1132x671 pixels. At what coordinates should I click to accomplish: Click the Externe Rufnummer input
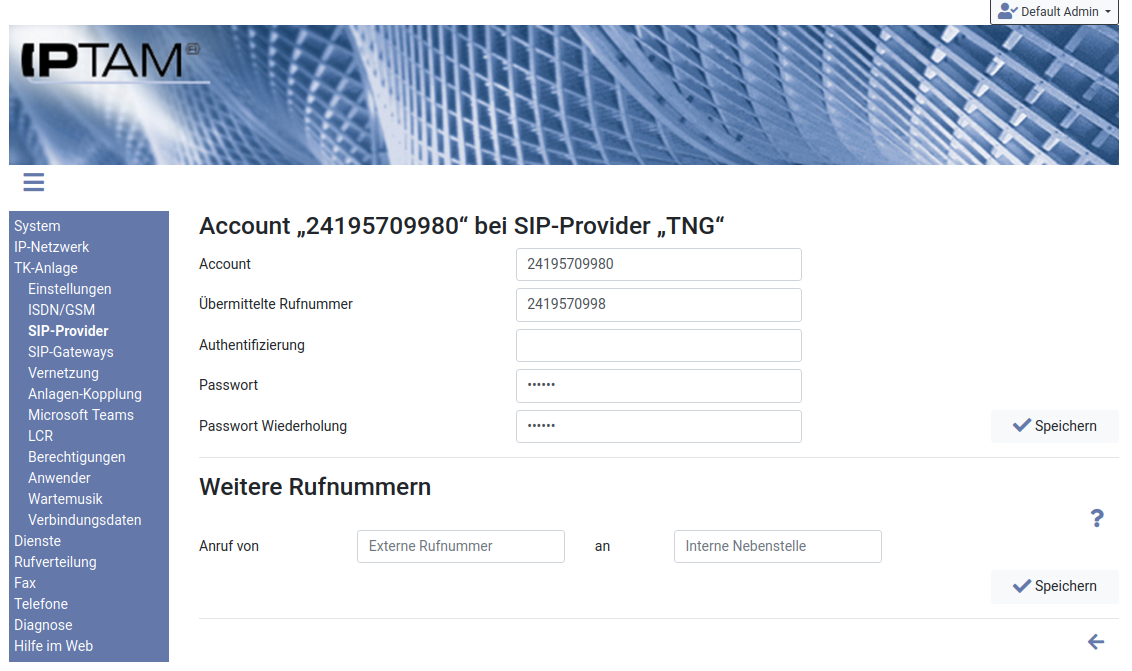click(460, 546)
